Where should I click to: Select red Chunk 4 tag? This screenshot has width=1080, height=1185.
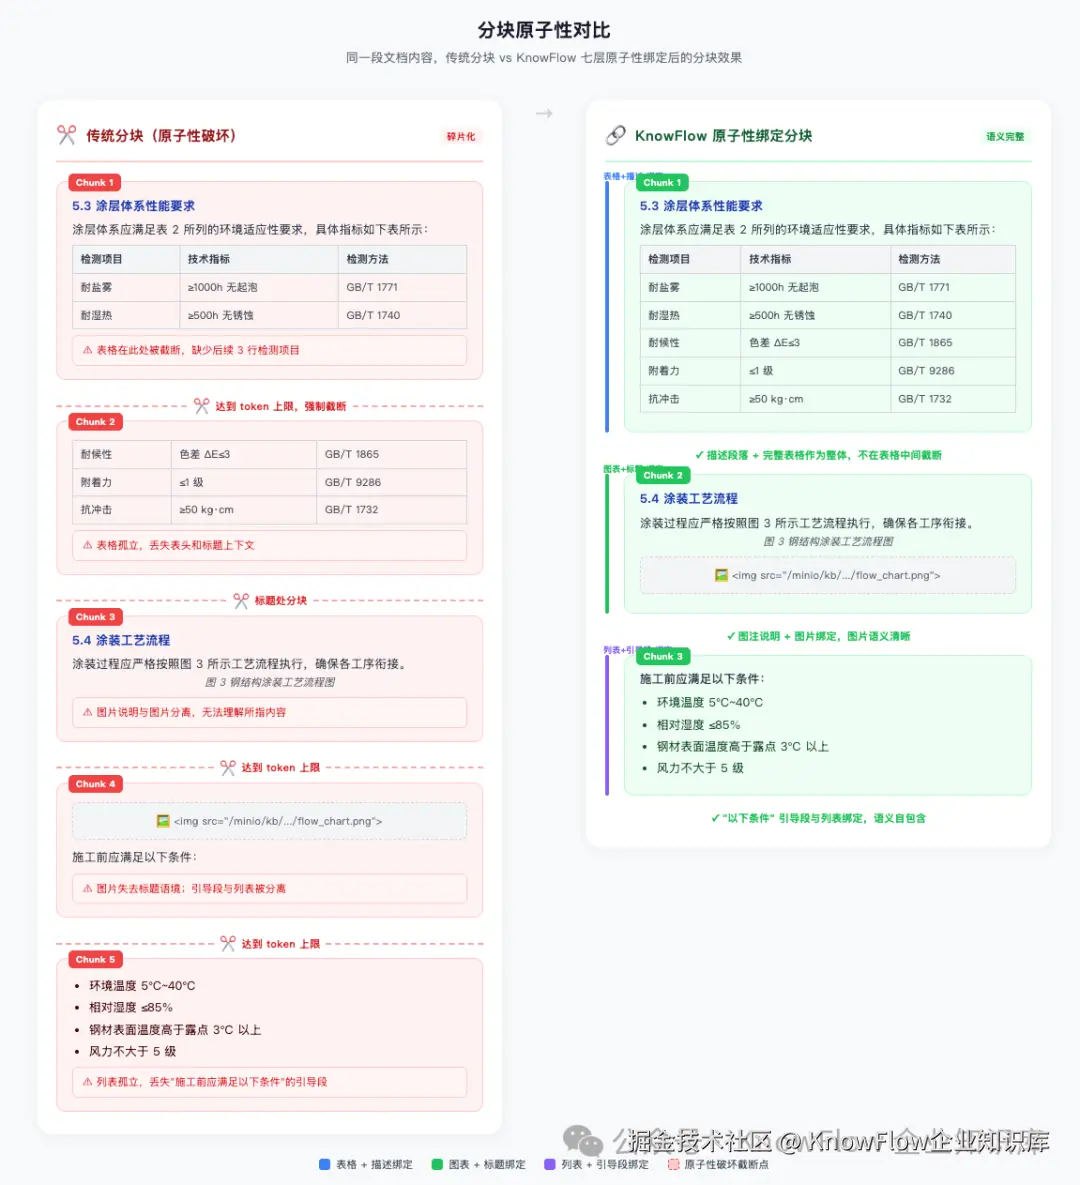pos(95,784)
